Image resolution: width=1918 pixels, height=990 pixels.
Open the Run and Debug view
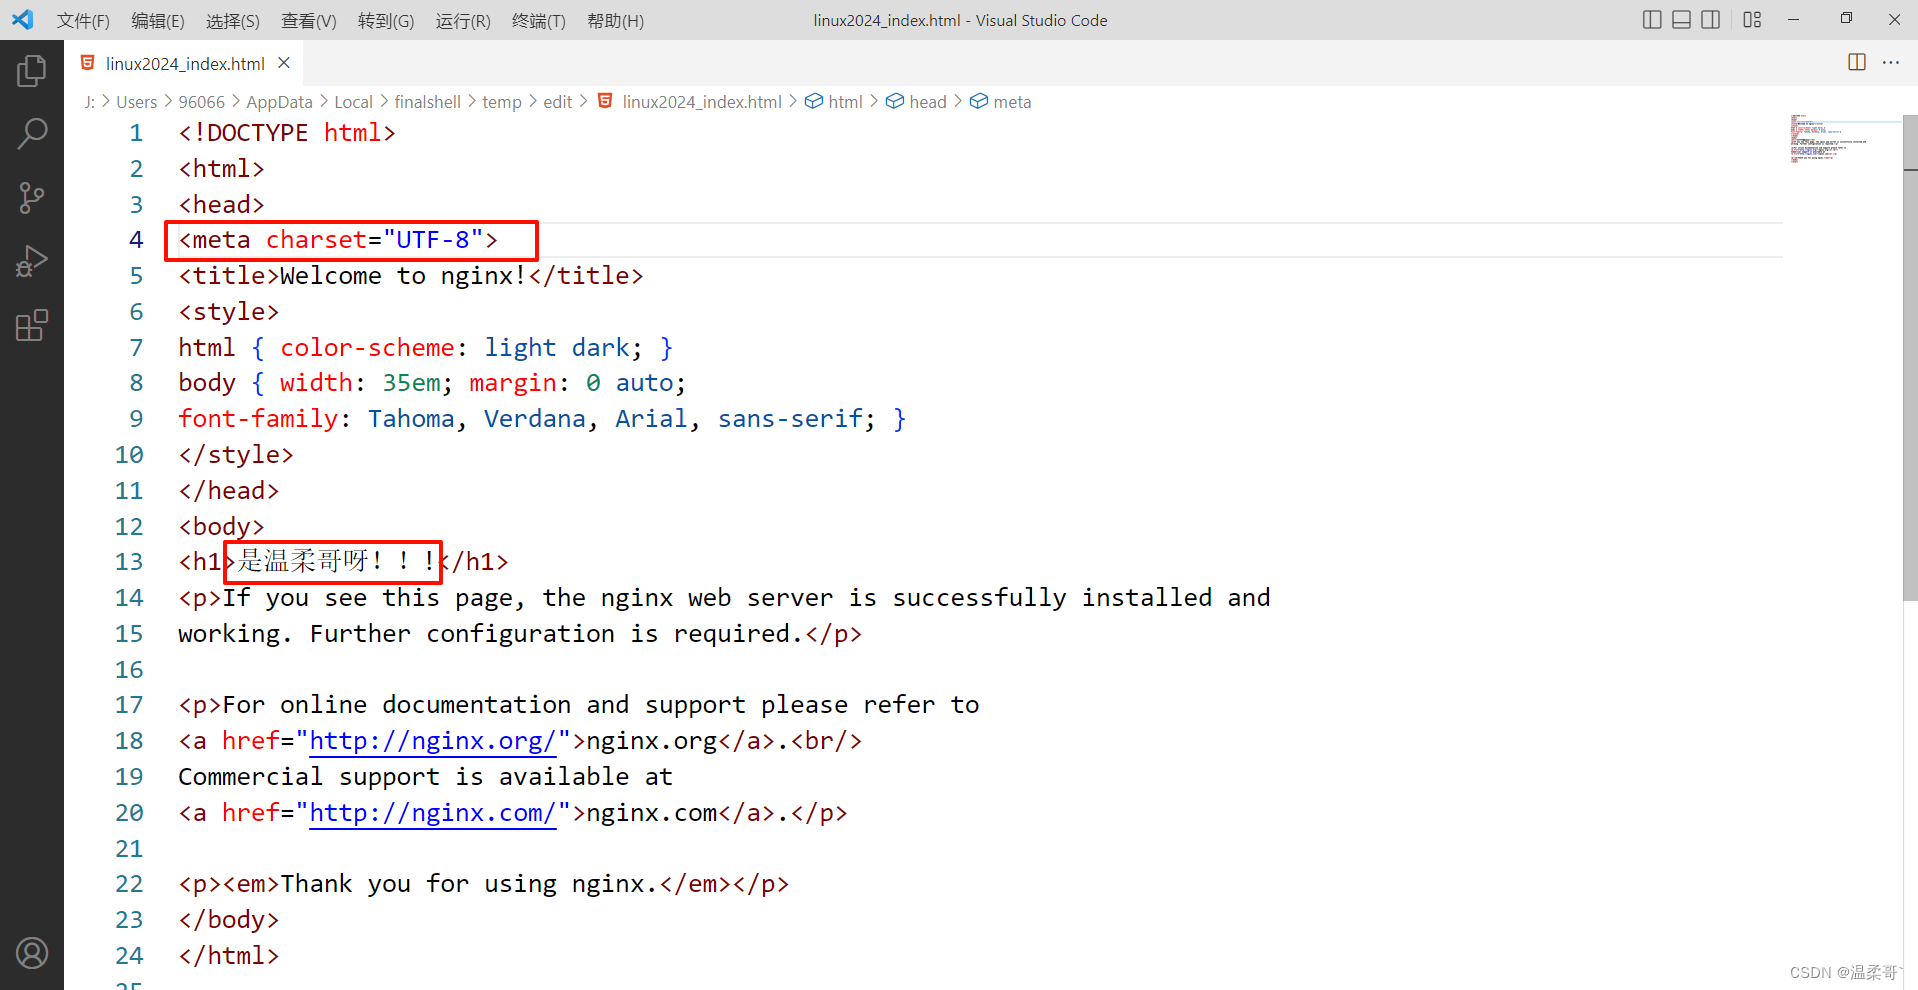[x=32, y=261]
